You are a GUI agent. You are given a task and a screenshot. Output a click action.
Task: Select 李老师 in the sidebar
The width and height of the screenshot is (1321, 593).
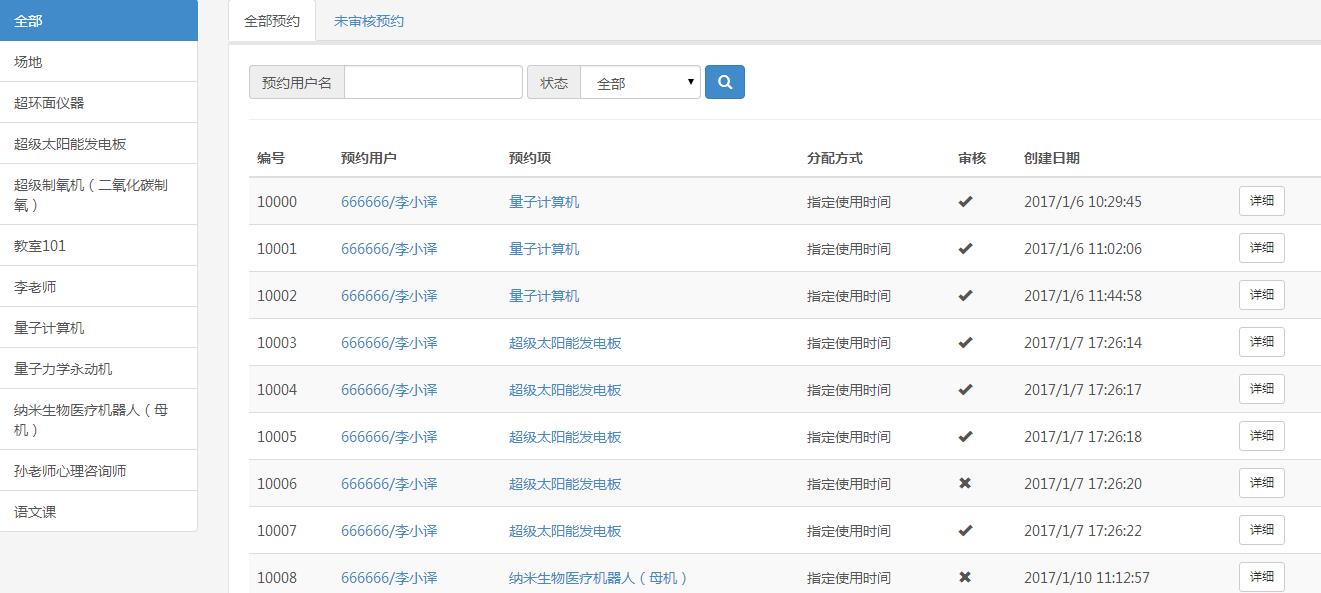tap(99, 286)
